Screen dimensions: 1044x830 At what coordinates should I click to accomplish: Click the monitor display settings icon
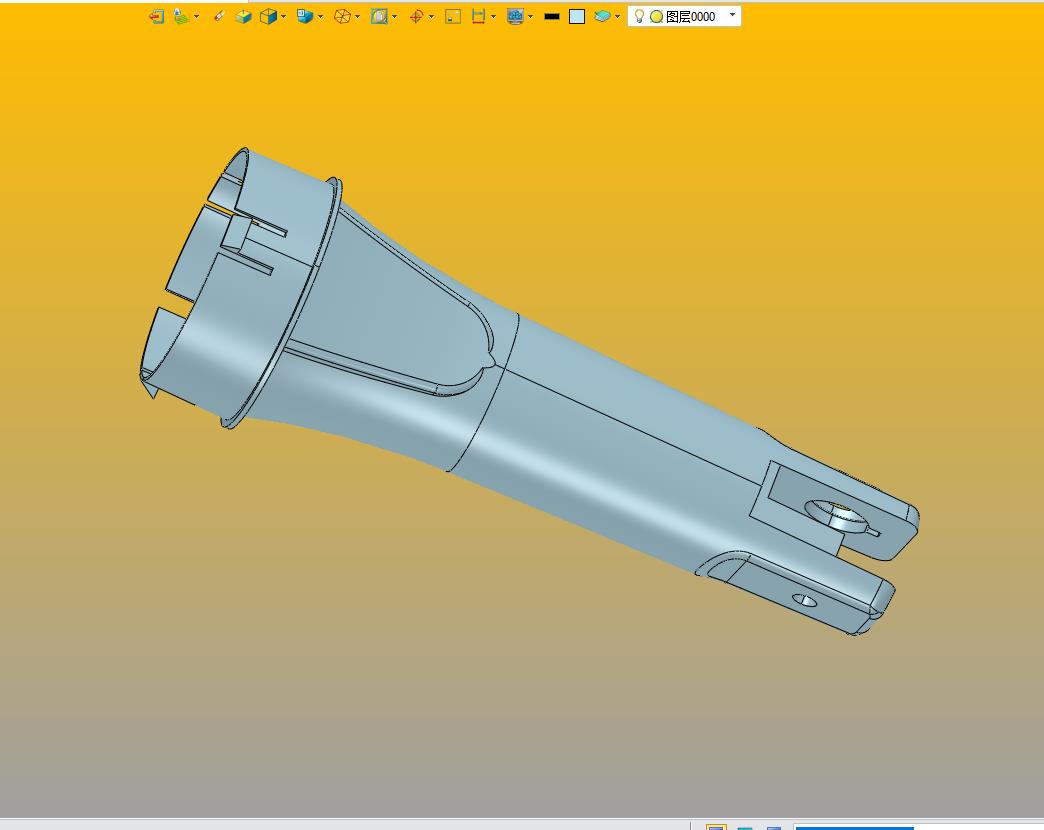(x=515, y=17)
